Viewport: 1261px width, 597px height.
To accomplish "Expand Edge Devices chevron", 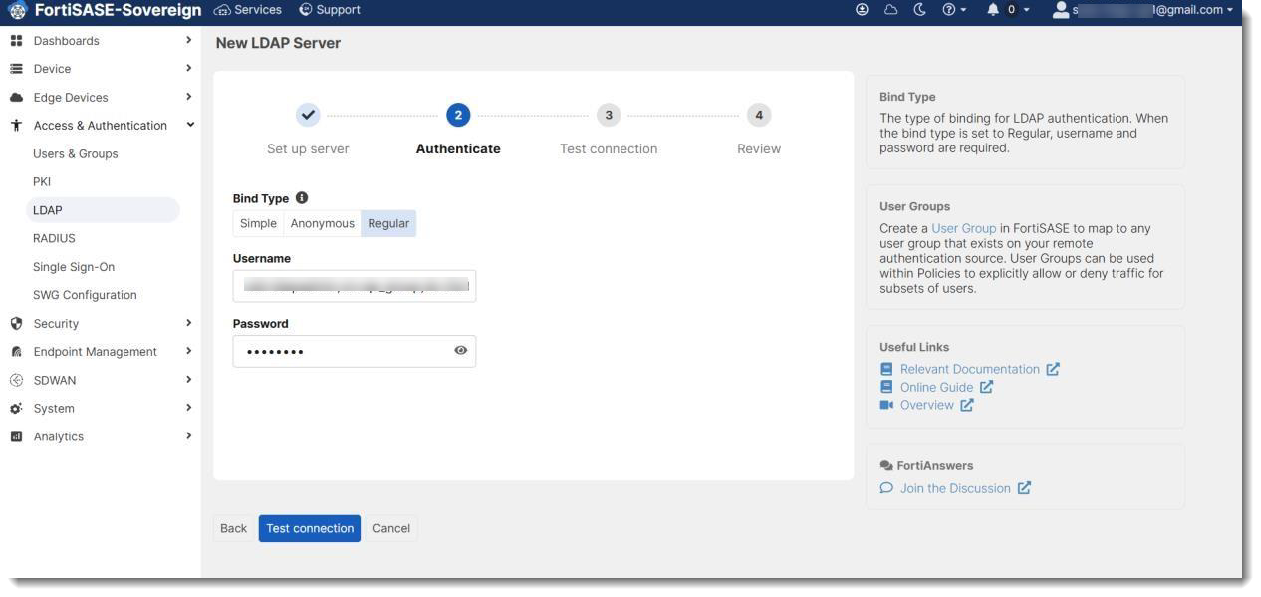I will click(x=188, y=97).
